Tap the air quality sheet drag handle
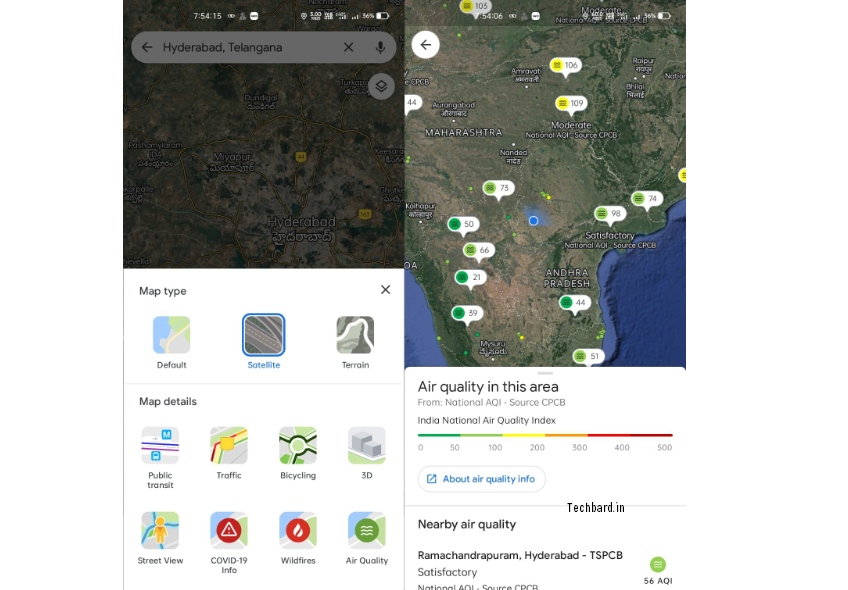The image size is (848, 590). (545, 373)
